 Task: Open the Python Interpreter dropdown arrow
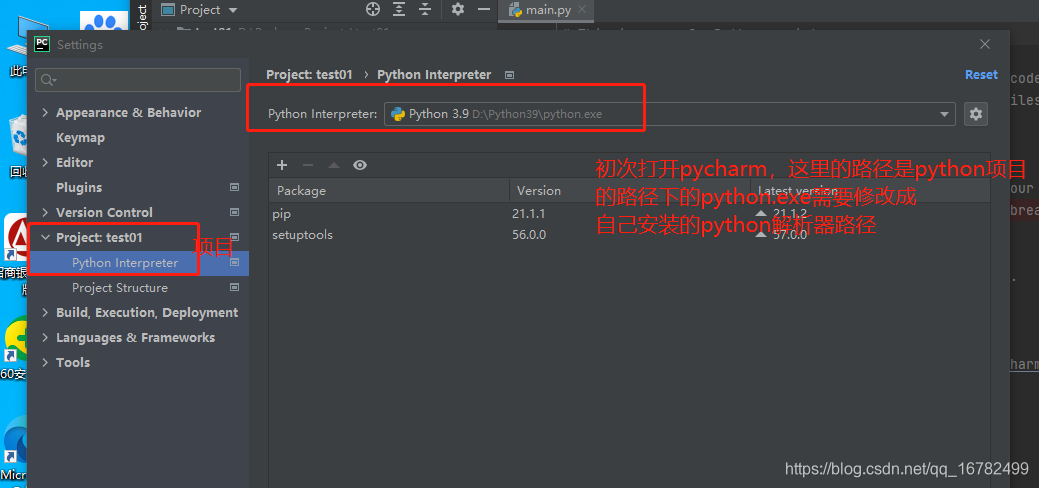[x=944, y=115]
